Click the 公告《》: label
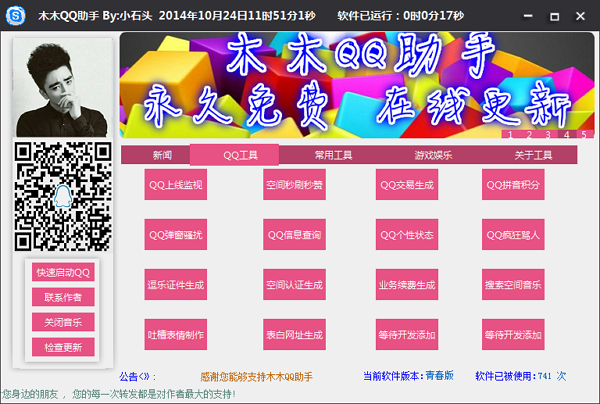This screenshot has width=600, height=404. (138, 376)
